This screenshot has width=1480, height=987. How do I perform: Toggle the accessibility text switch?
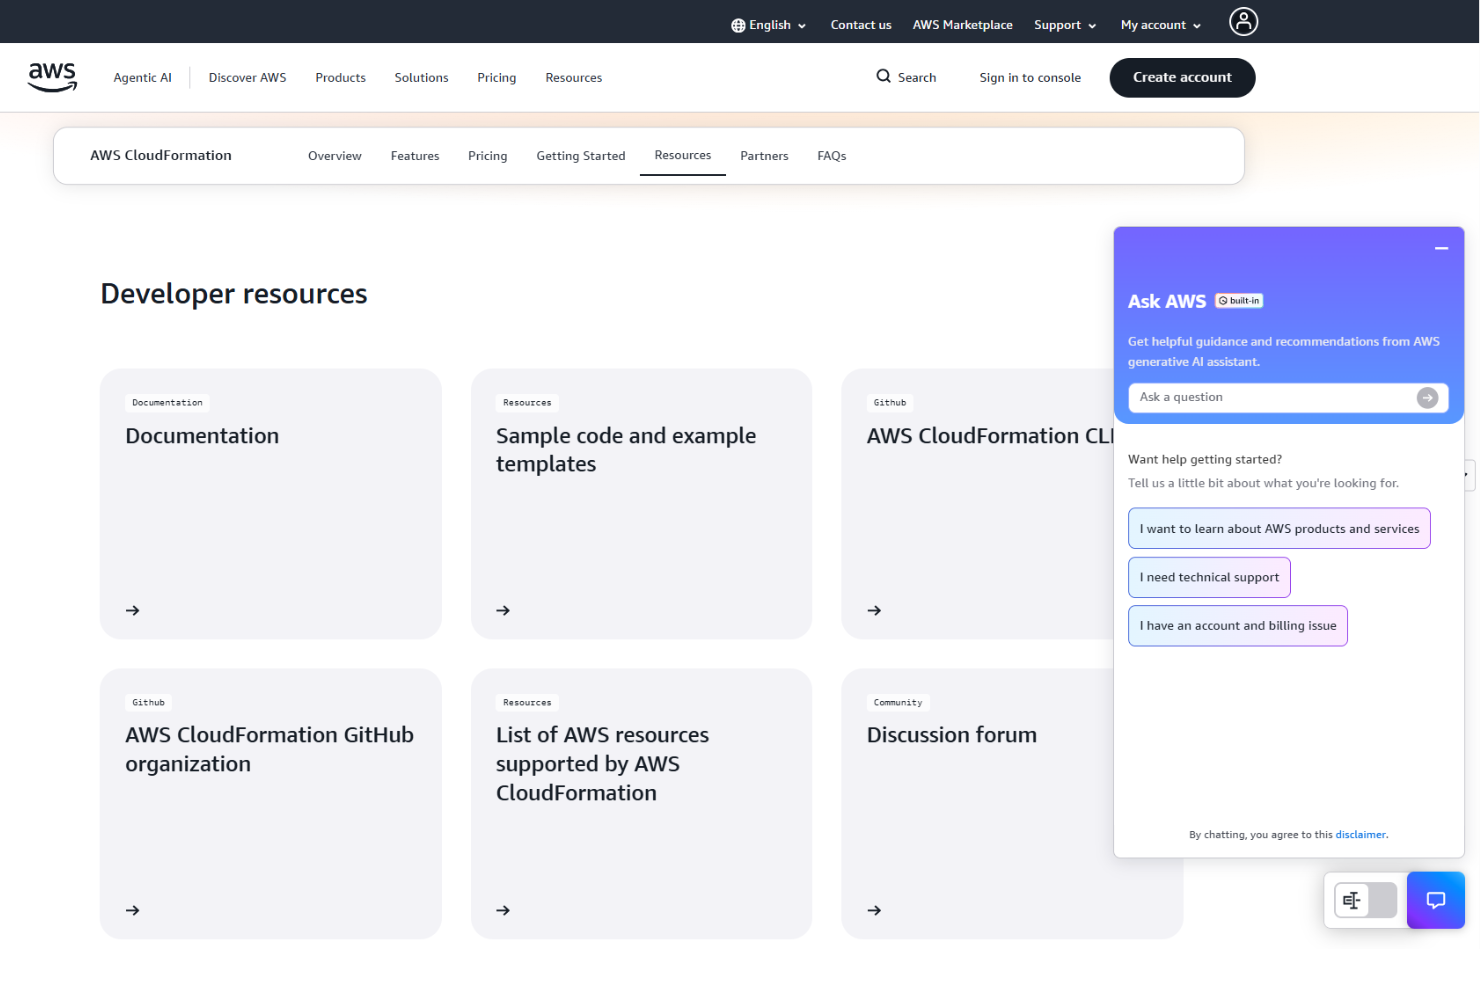coord(1365,900)
